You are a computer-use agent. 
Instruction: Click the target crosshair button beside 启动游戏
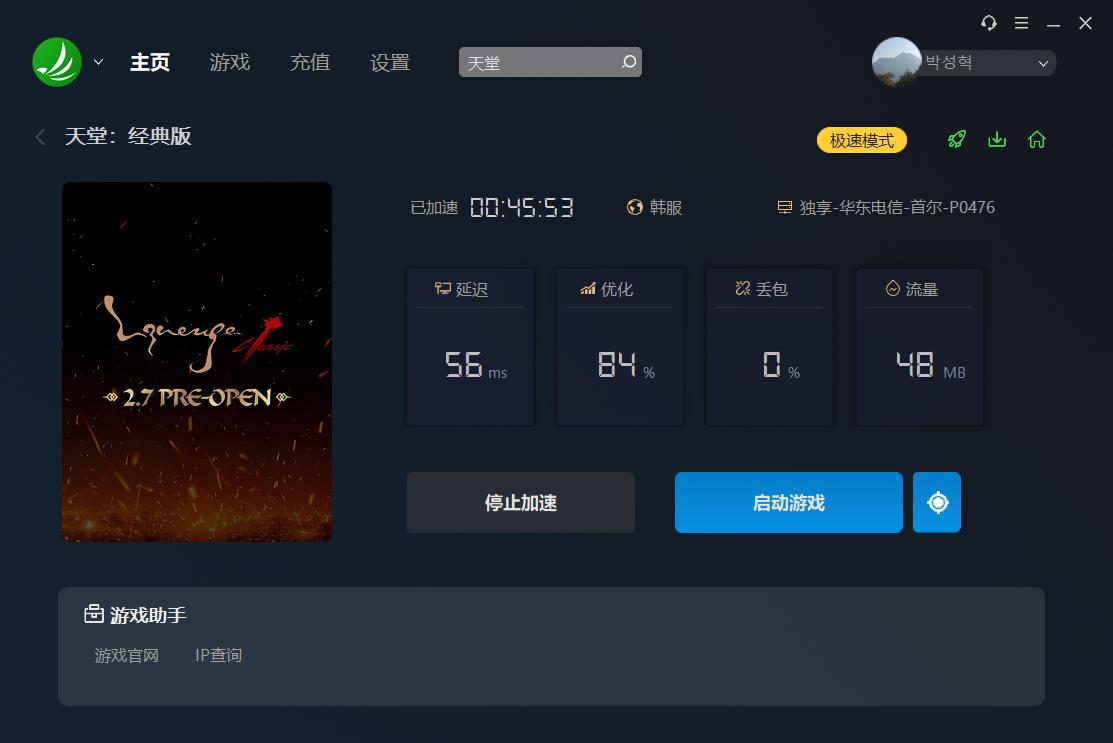[x=937, y=502]
